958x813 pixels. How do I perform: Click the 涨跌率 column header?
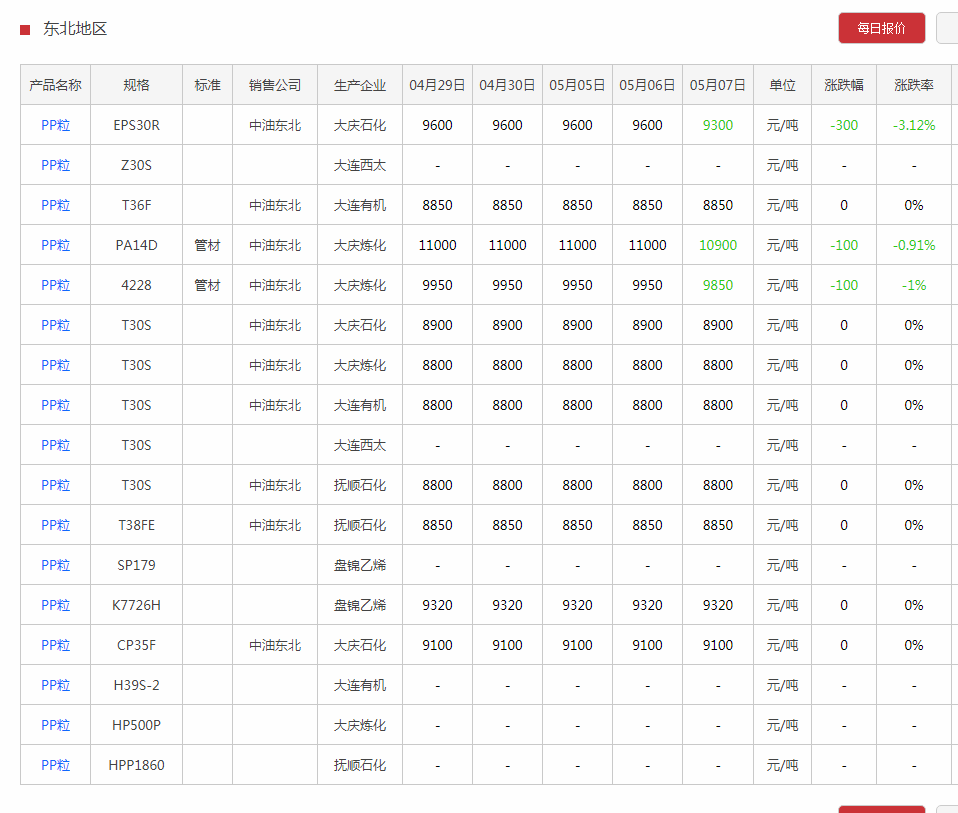point(914,85)
